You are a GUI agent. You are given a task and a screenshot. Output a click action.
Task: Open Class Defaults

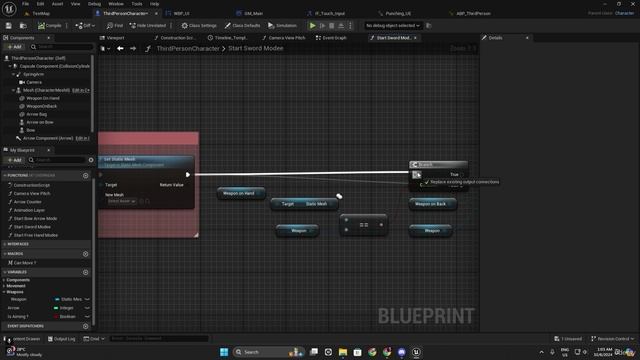(x=242, y=26)
